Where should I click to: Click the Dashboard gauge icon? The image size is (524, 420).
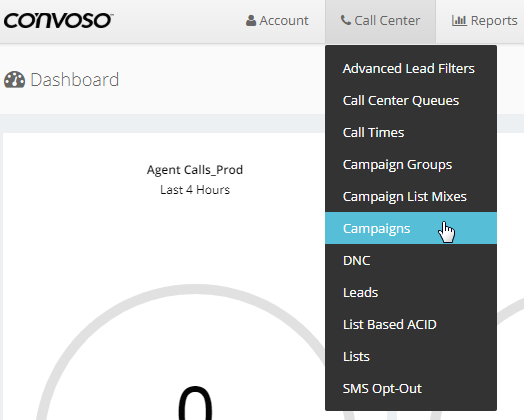tap(14, 80)
